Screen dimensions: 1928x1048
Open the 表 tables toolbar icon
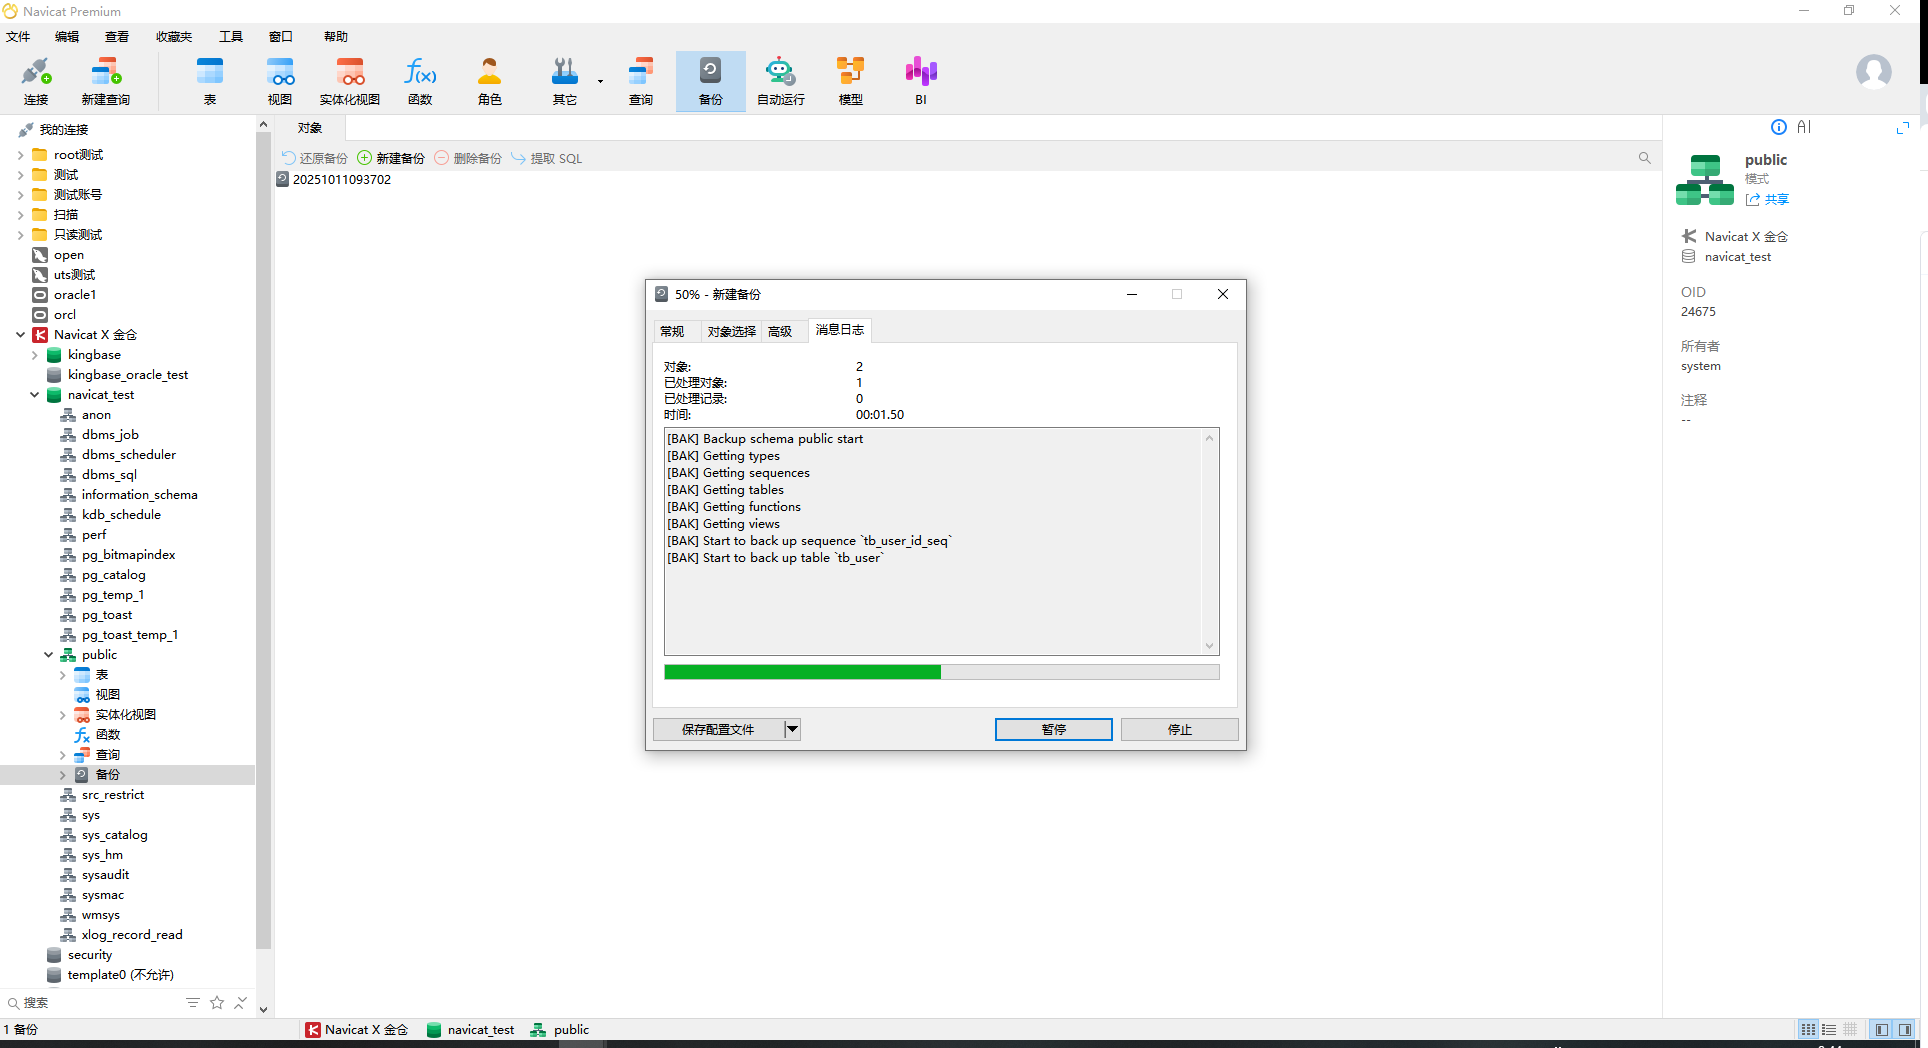coord(210,81)
